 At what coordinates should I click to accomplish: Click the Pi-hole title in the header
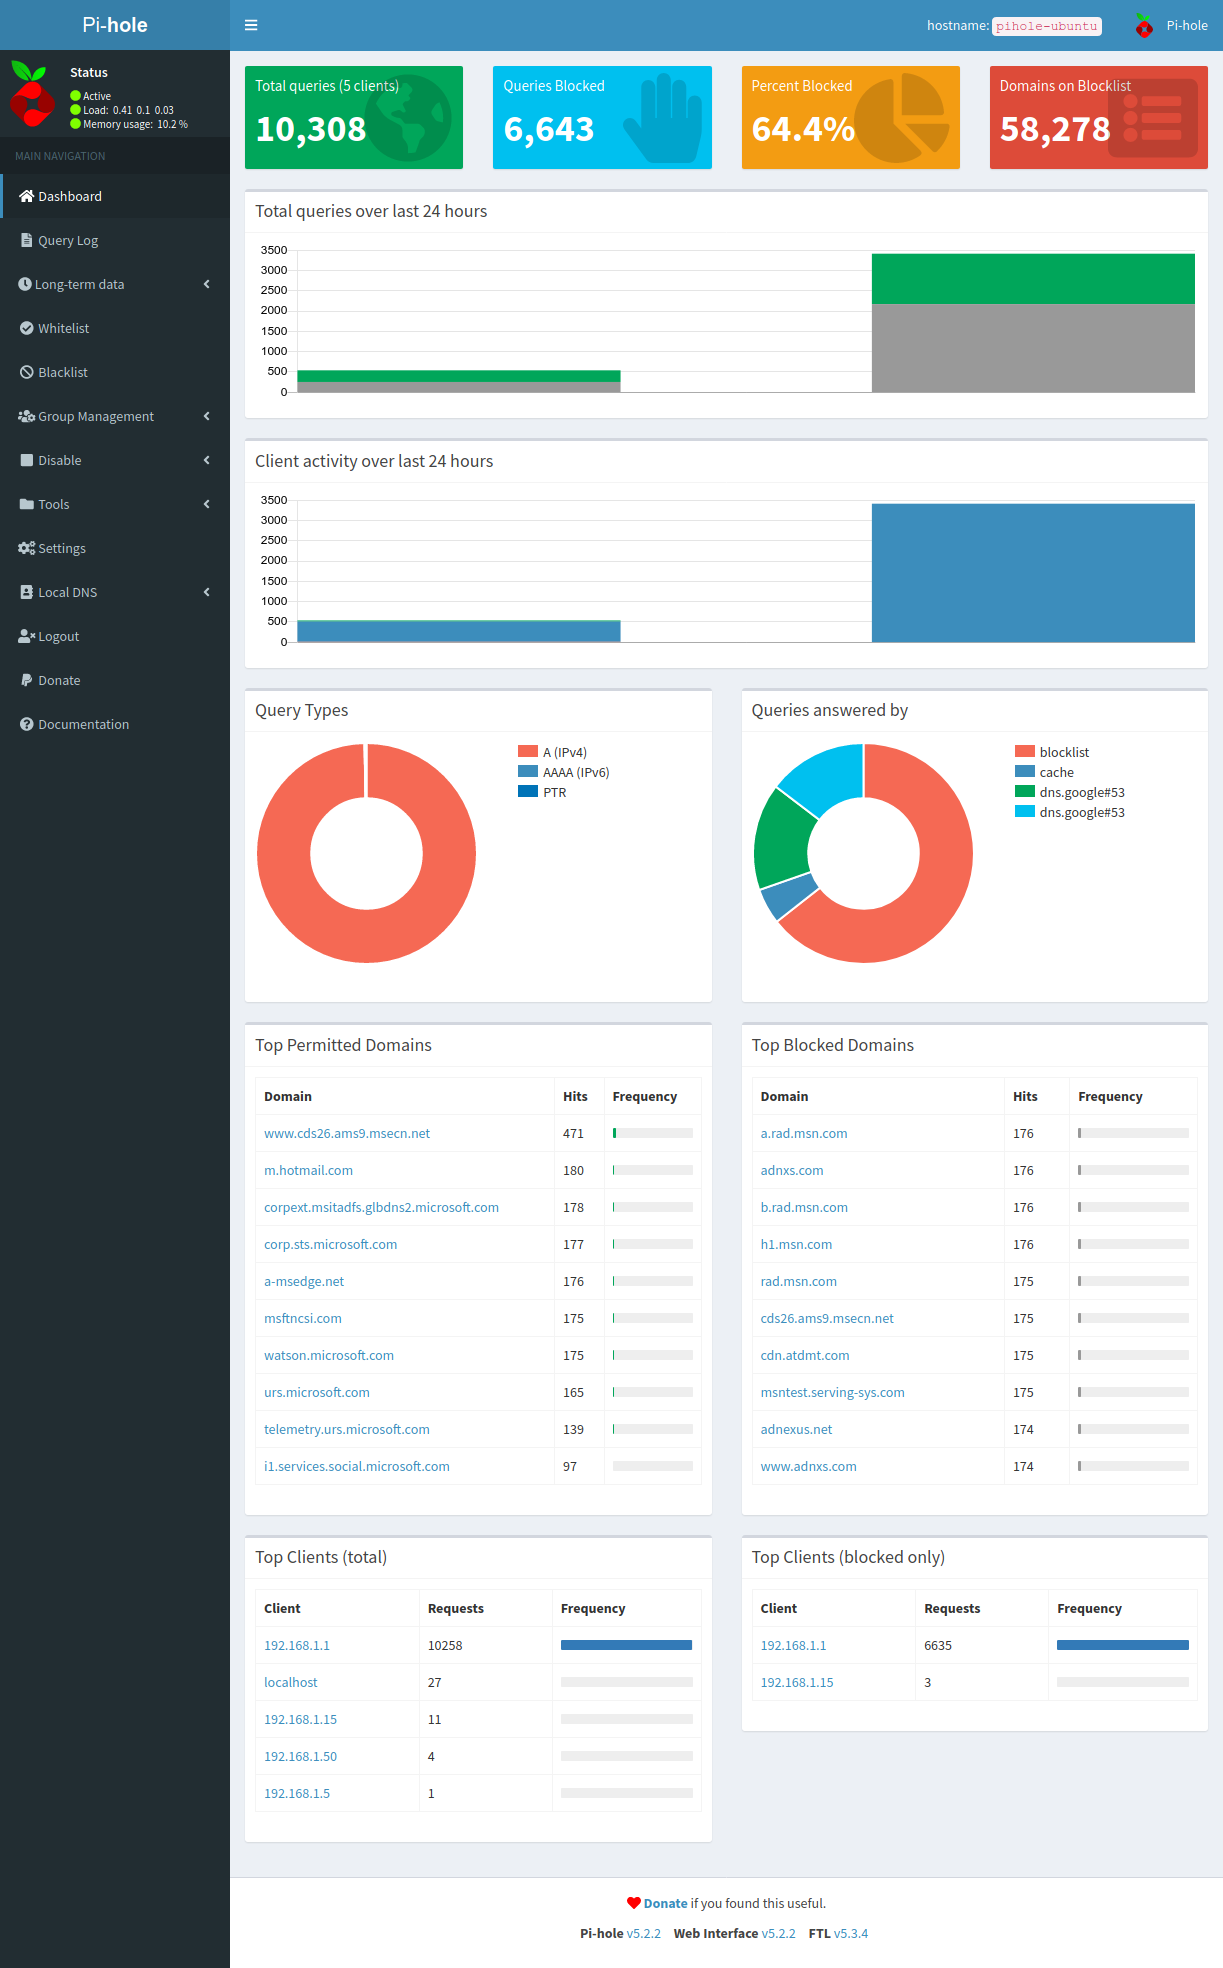tap(115, 25)
